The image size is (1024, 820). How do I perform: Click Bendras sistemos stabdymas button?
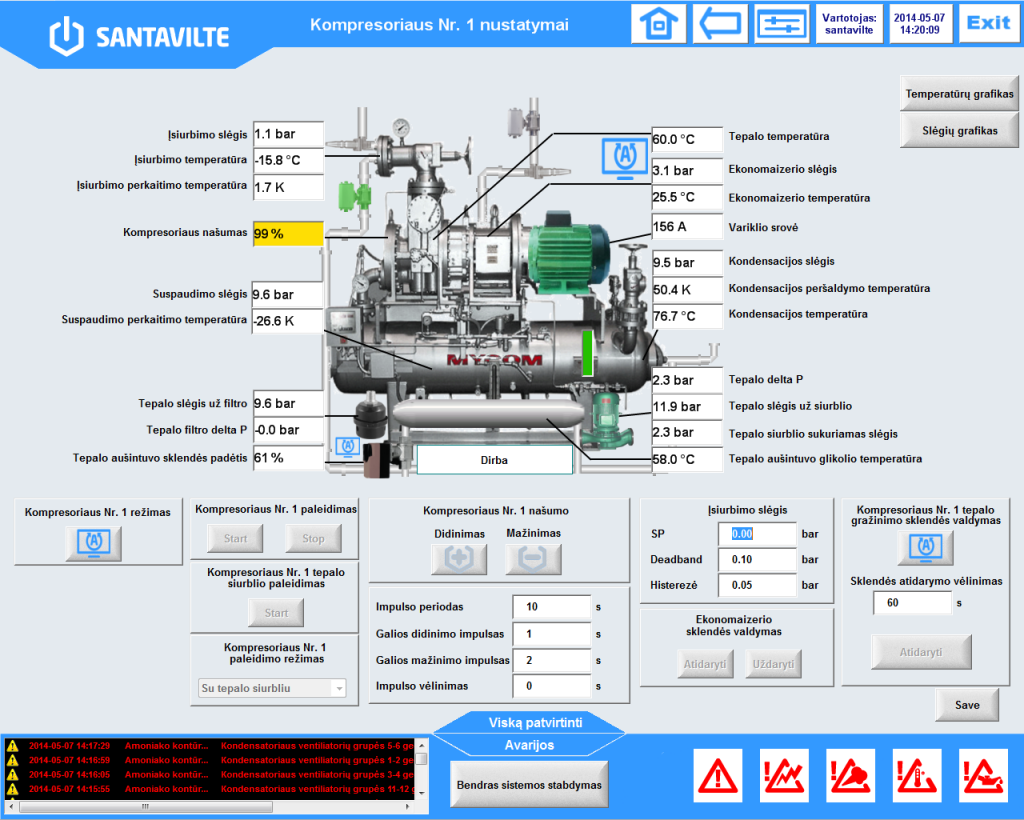point(529,785)
